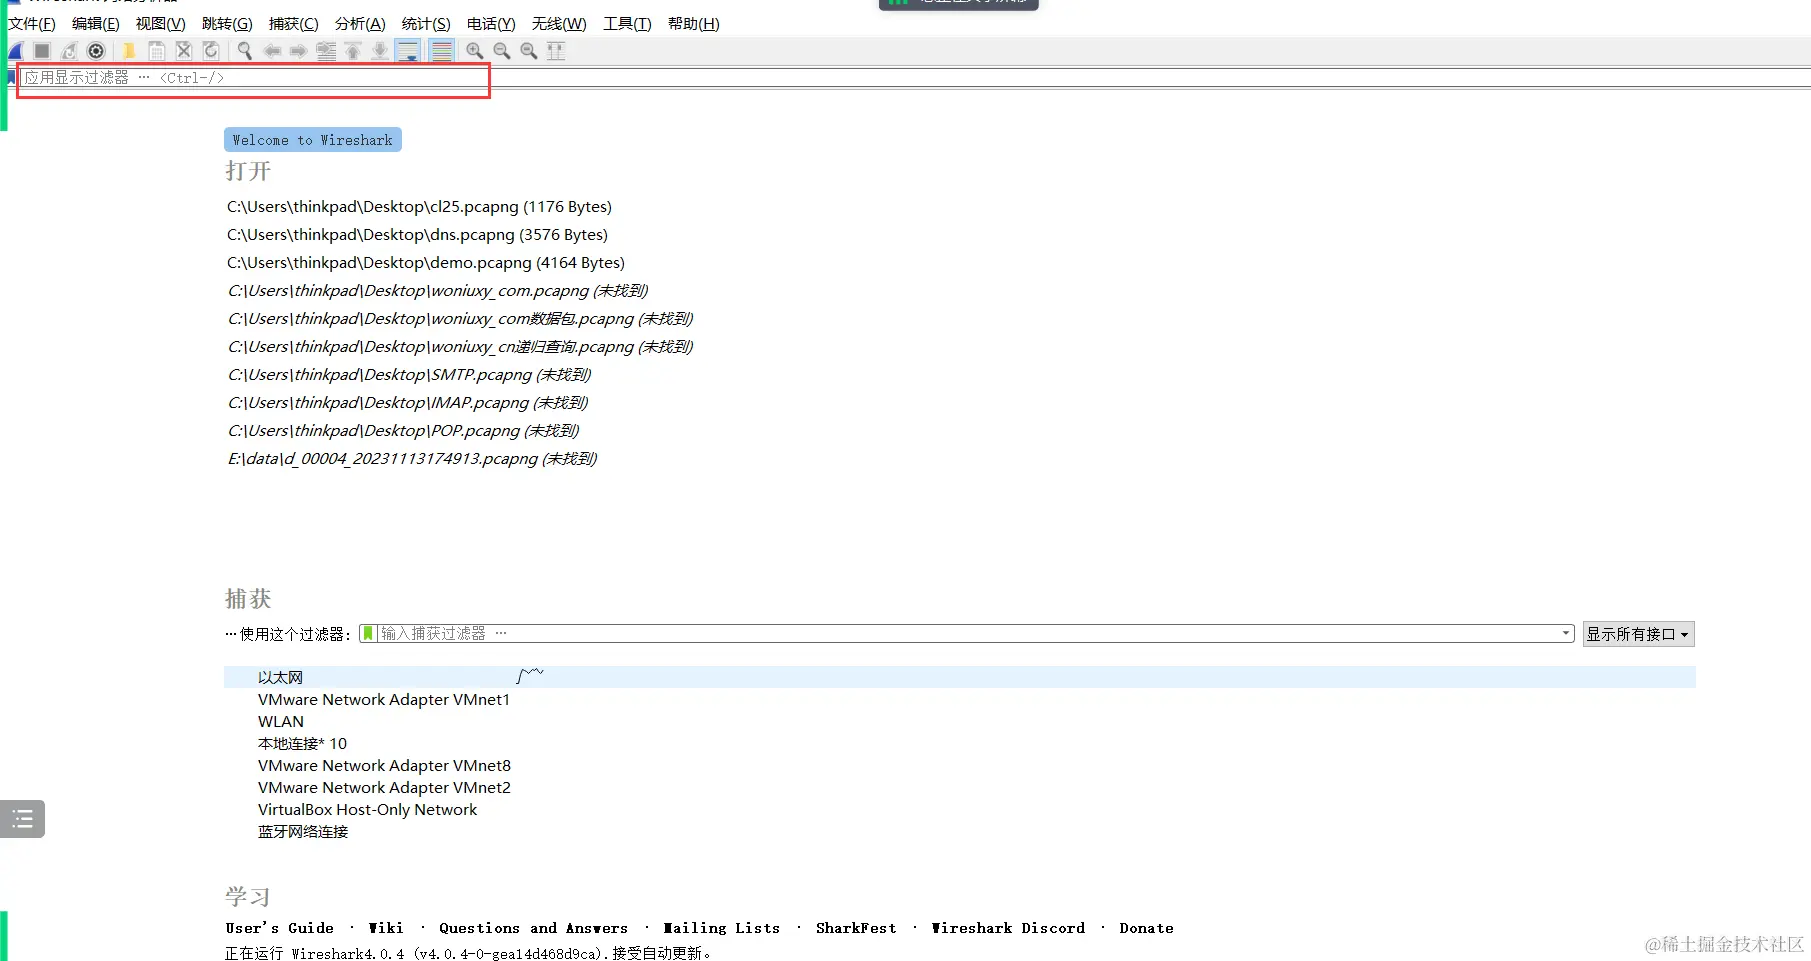This screenshot has height=961, width=1811.
Task: Open the 显示所有接口 dropdown
Action: click(x=1638, y=634)
